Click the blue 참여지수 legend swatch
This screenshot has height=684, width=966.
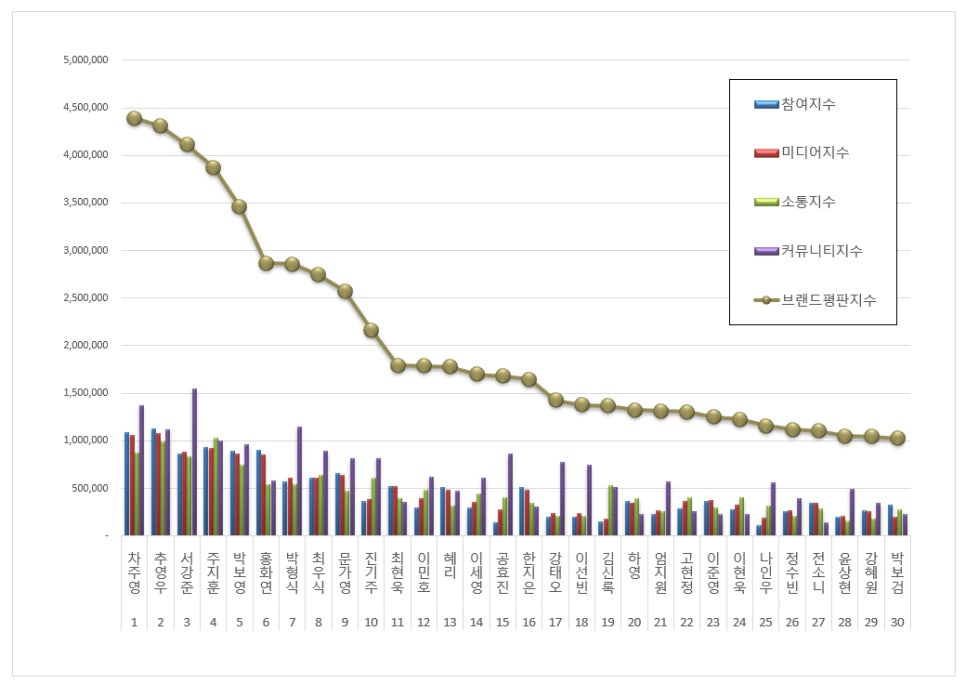(767, 104)
